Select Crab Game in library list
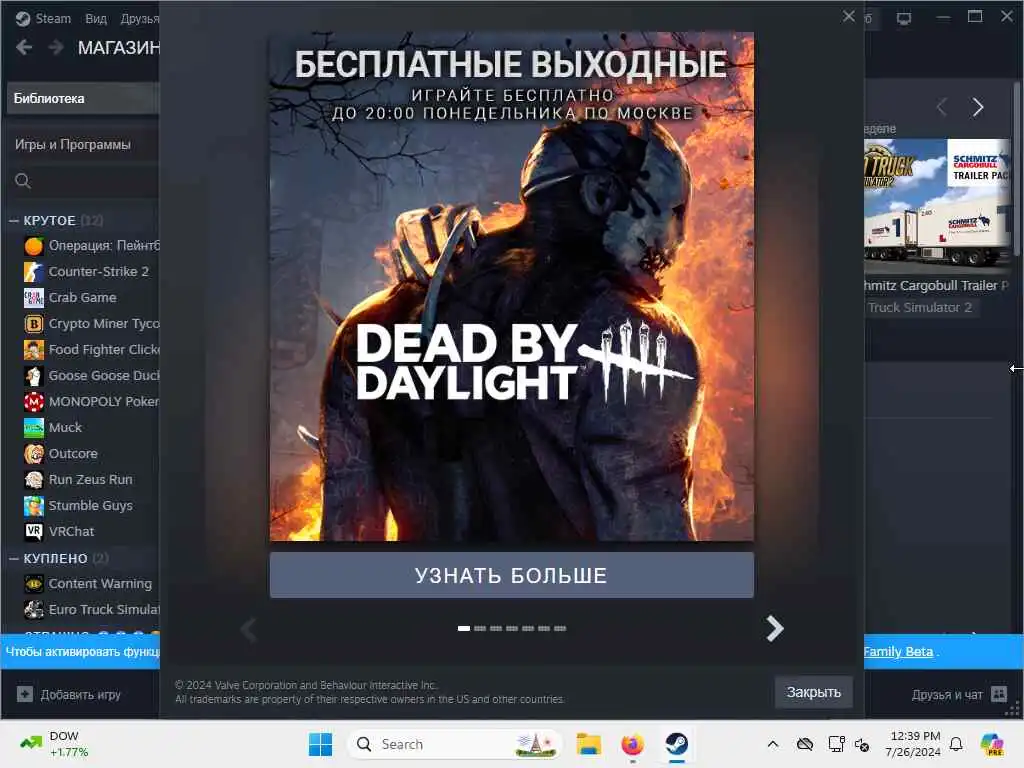This screenshot has width=1024, height=768. coord(82,297)
